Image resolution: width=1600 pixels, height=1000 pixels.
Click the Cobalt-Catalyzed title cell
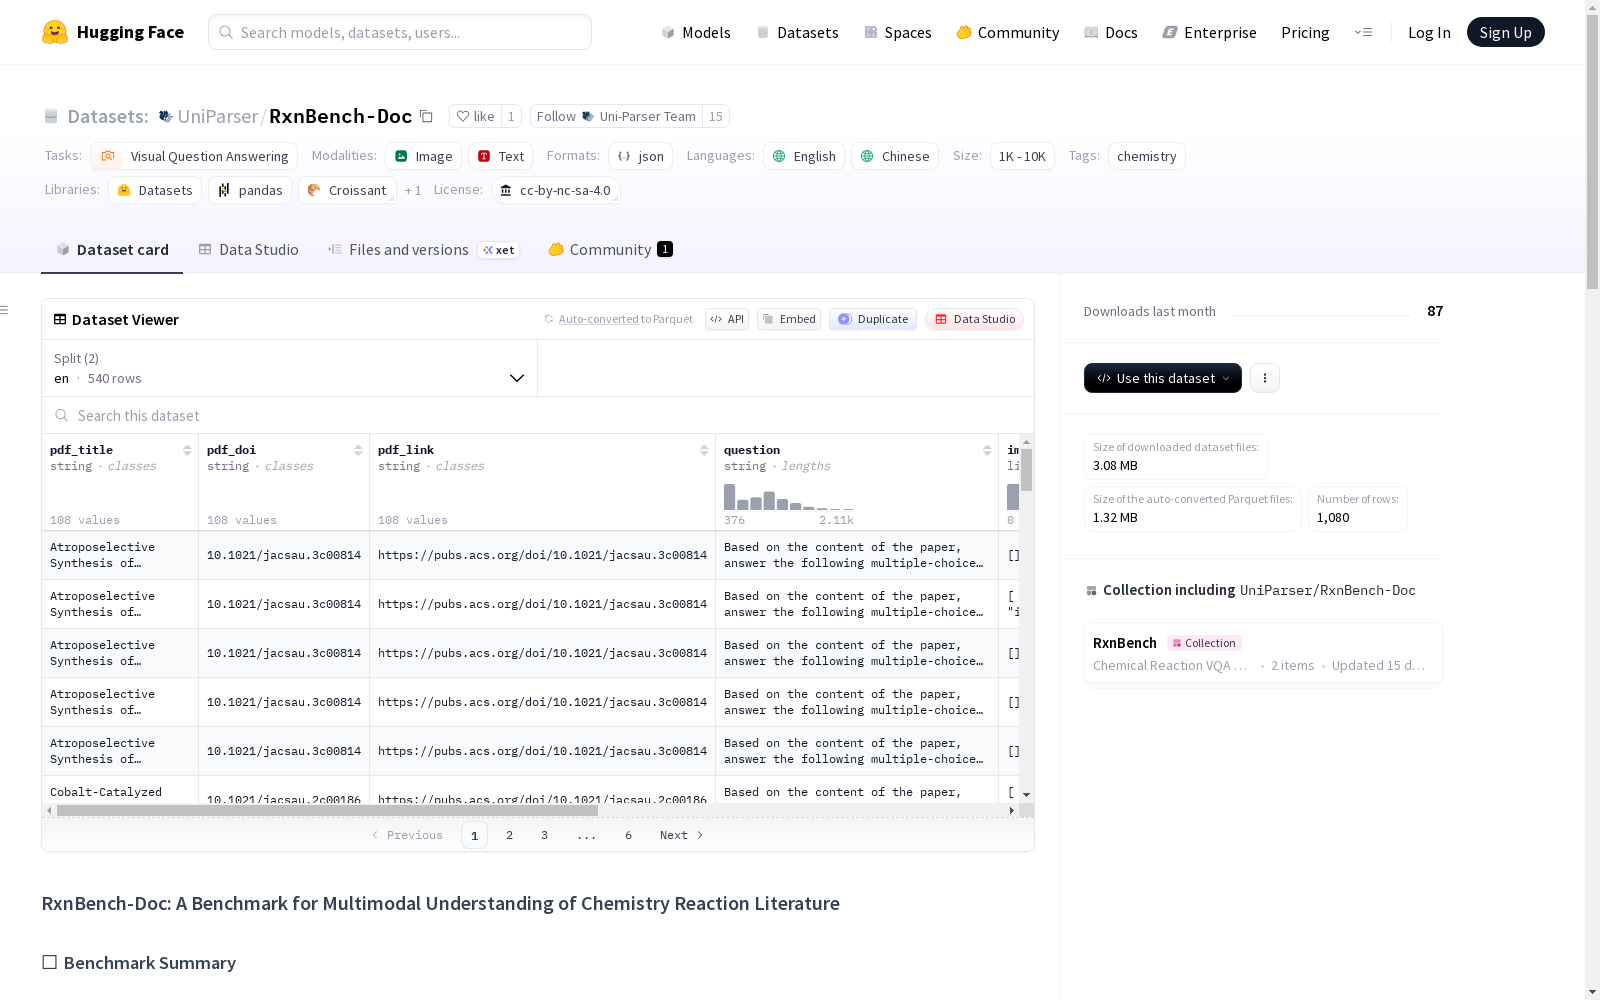120,790
